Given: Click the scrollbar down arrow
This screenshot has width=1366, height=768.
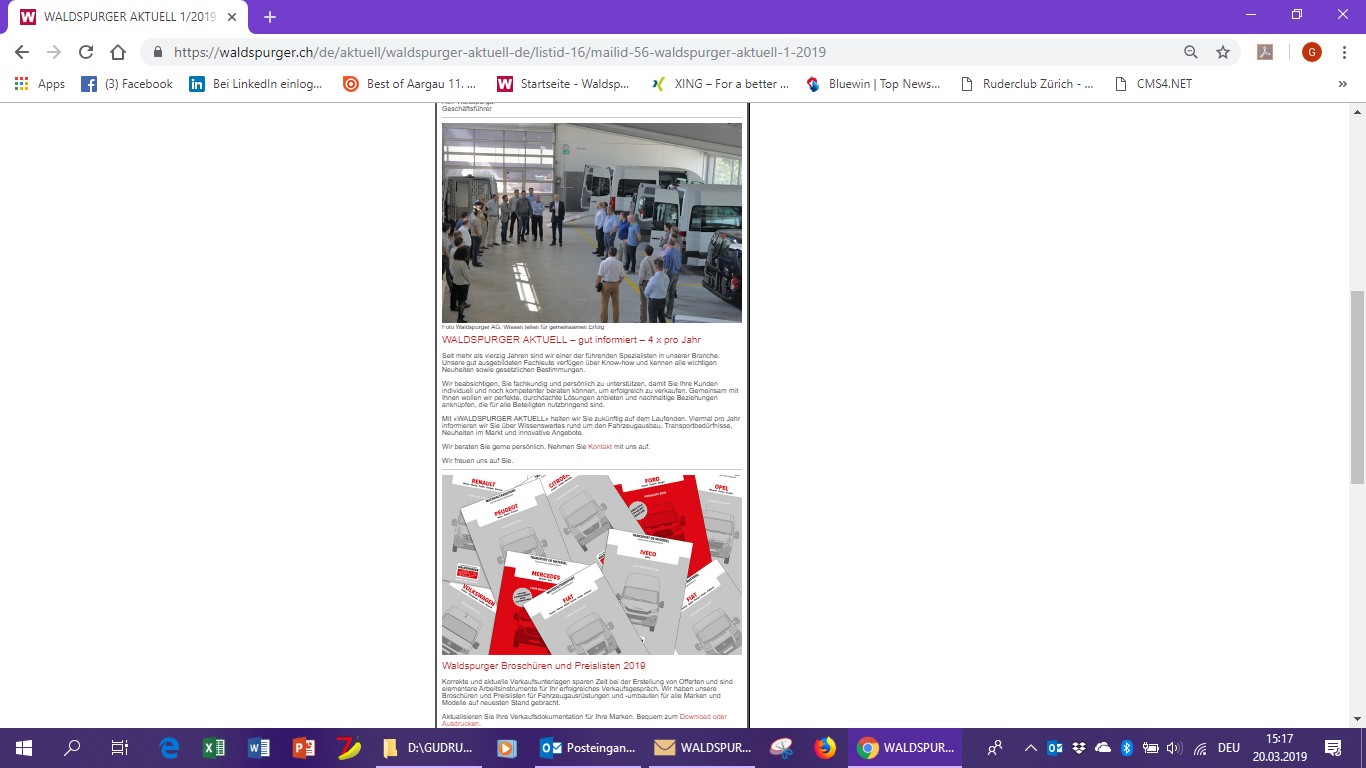Looking at the screenshot, I should 1357,719.
